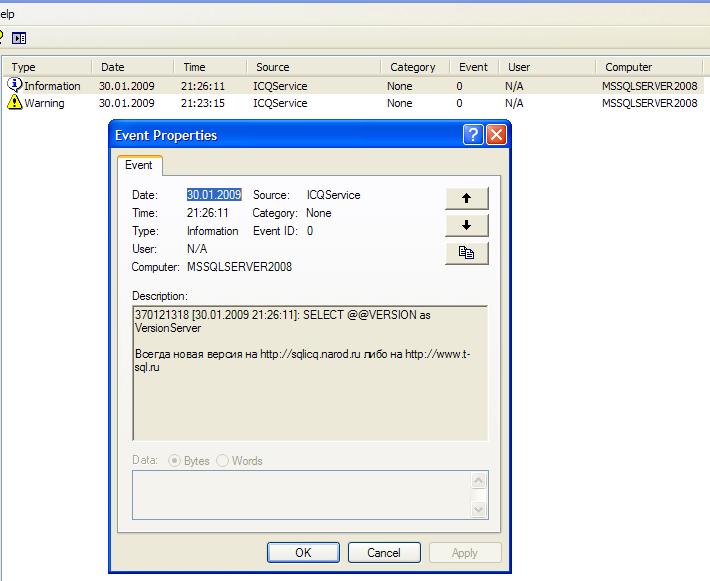Click the Computer column header
This screenshot has height=581, width=710.
click(649, 67)
